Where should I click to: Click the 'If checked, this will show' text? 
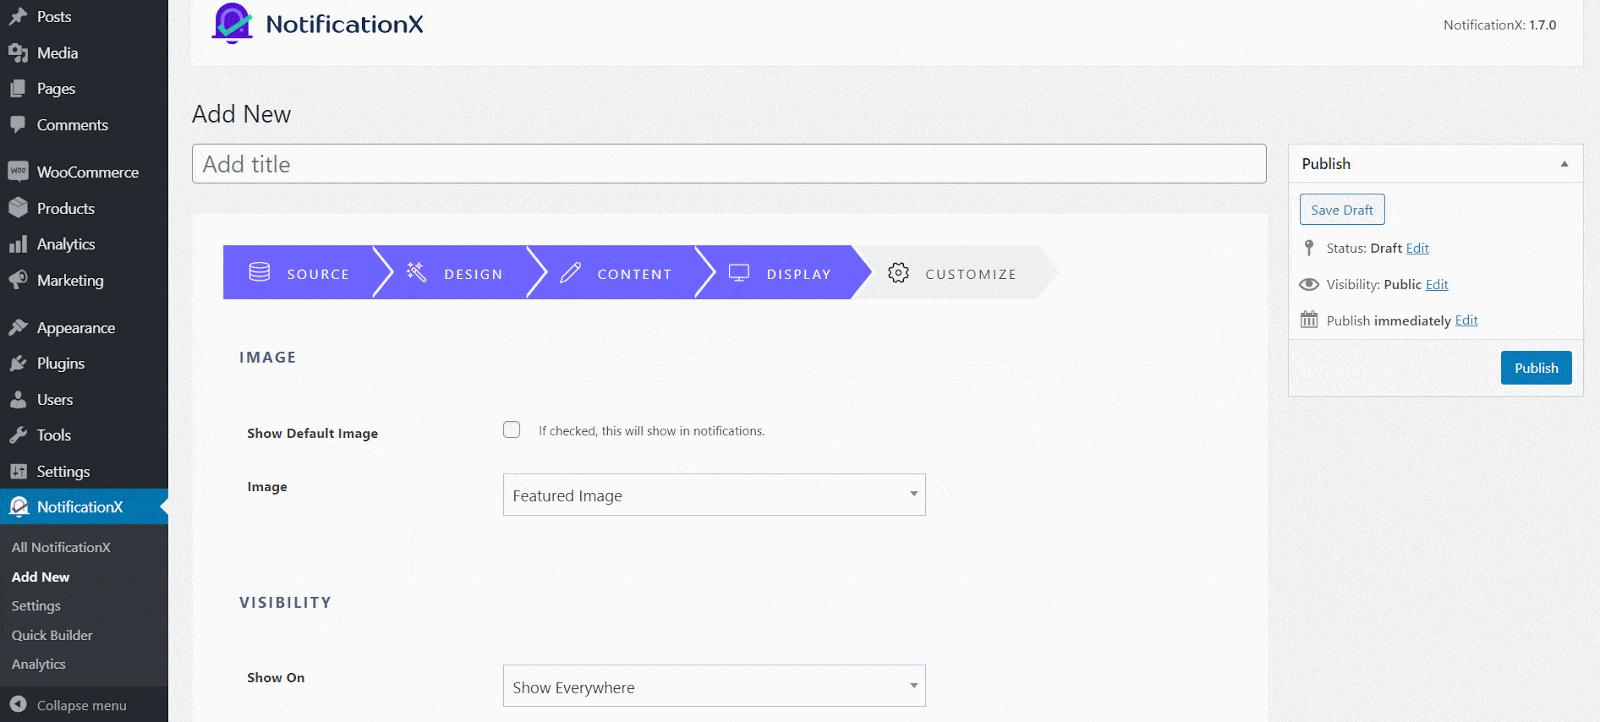pyautogui.click(x=652, y=431)
